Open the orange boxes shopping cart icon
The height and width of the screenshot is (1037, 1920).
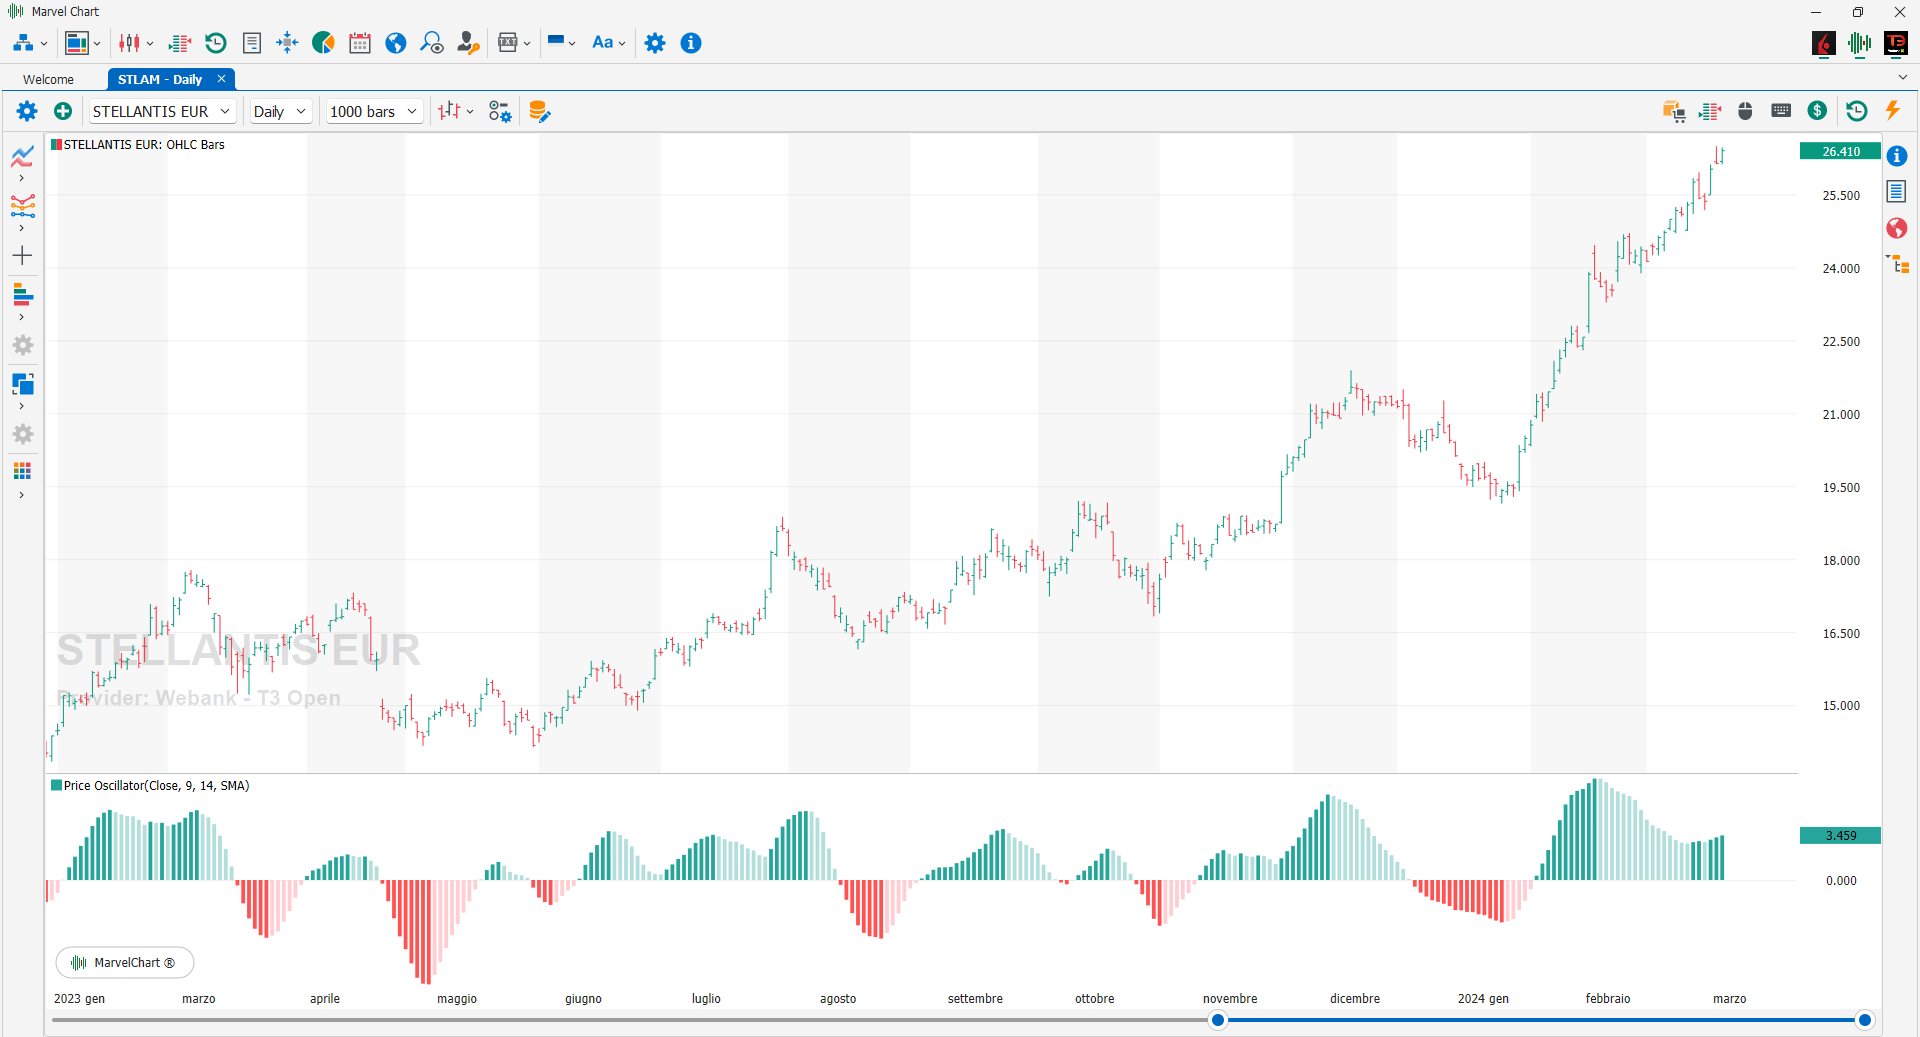(1674, 111)
